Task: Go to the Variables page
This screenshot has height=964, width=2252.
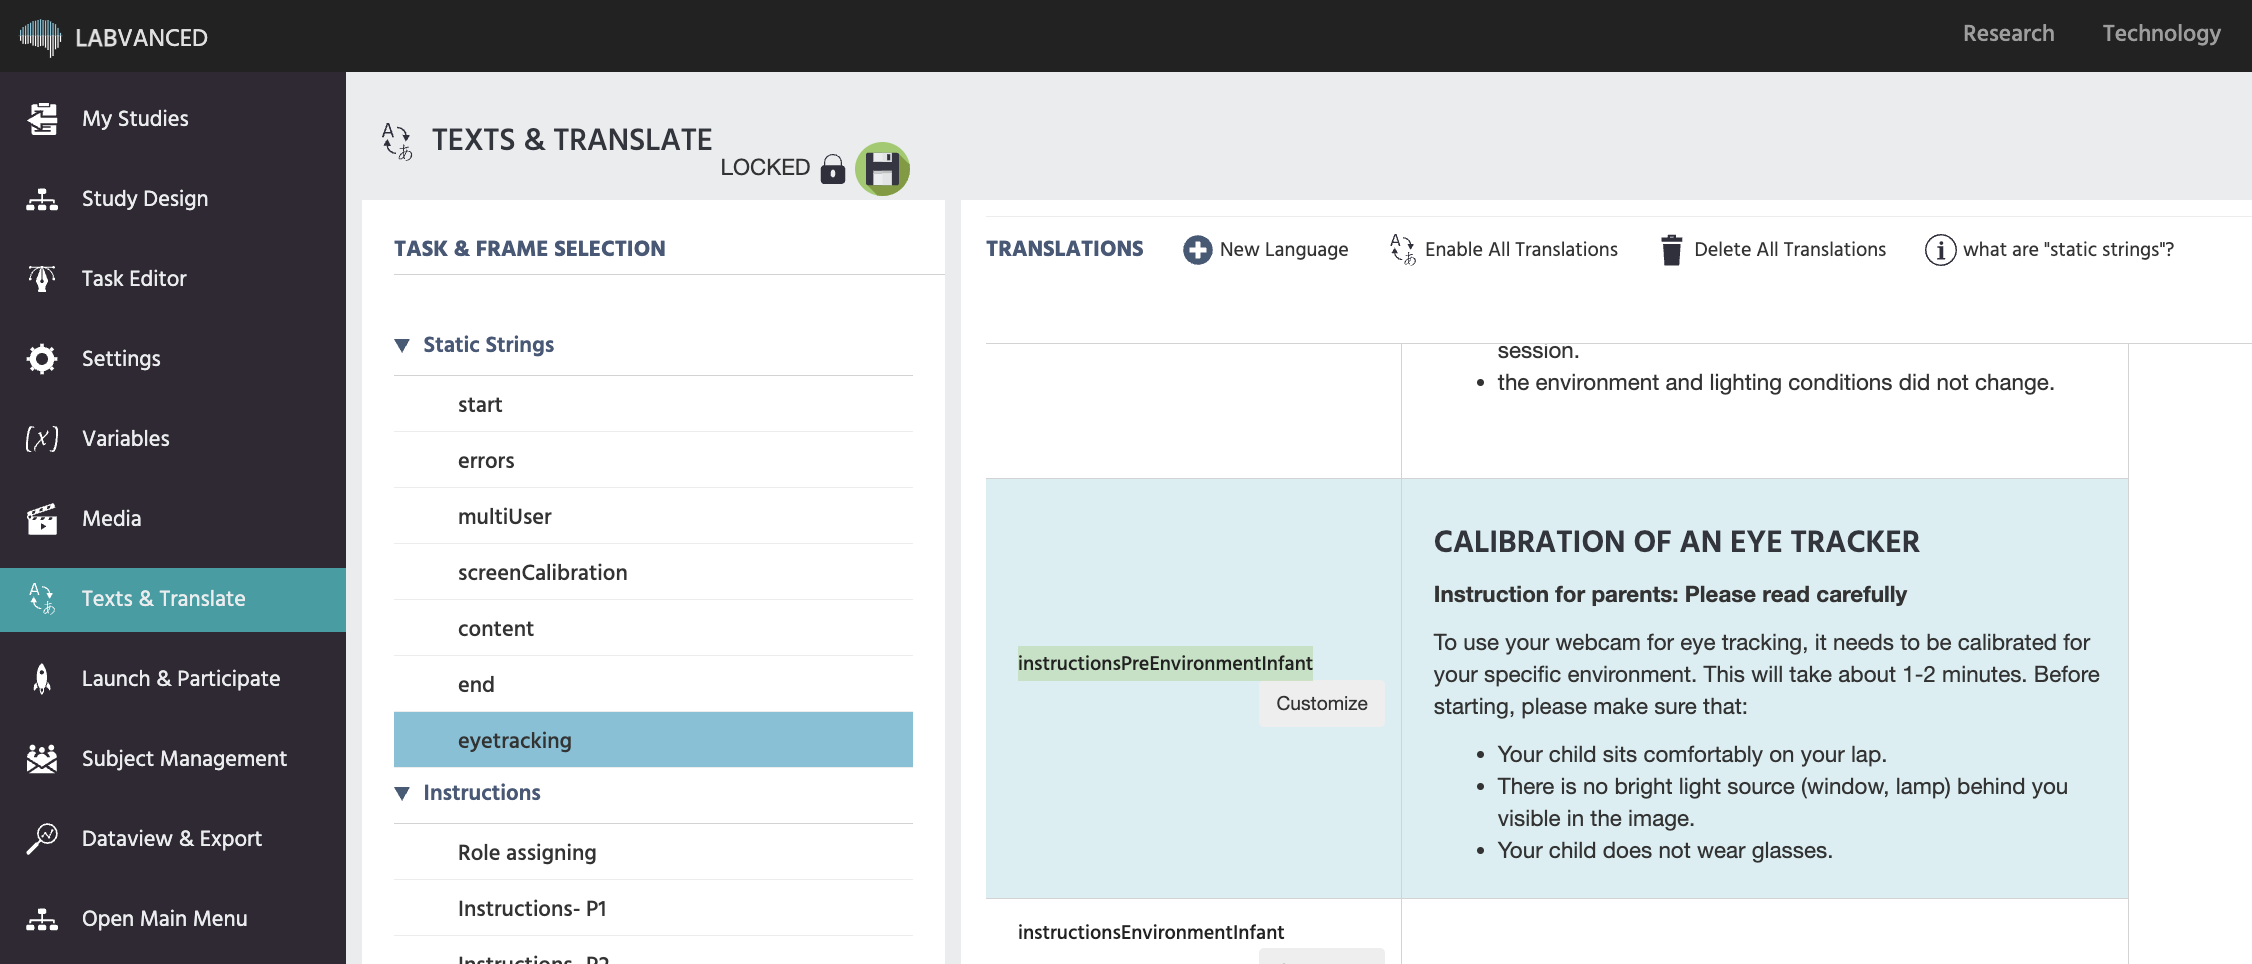Action: [125, 439]
